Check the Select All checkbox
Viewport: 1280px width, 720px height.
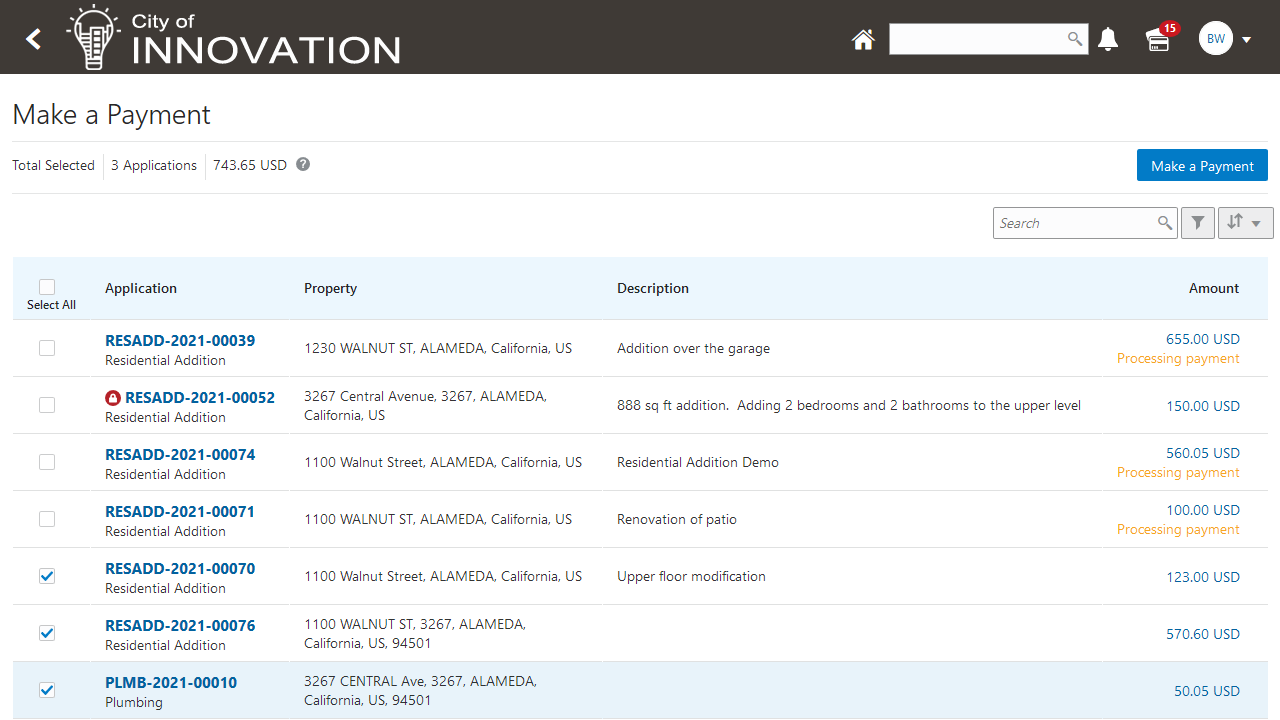[47, 287]
